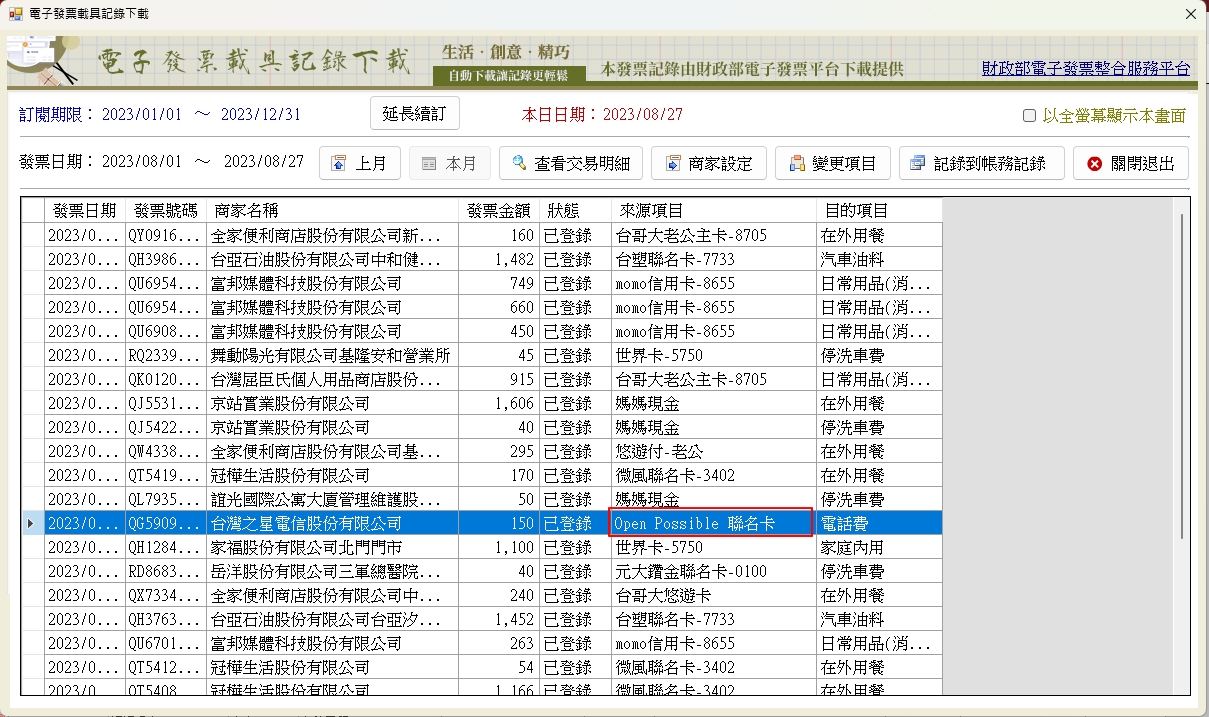Select the 誼光國際公寓大廈管理維護 merchant cell

pyautogui.click(x=333, y=499)
